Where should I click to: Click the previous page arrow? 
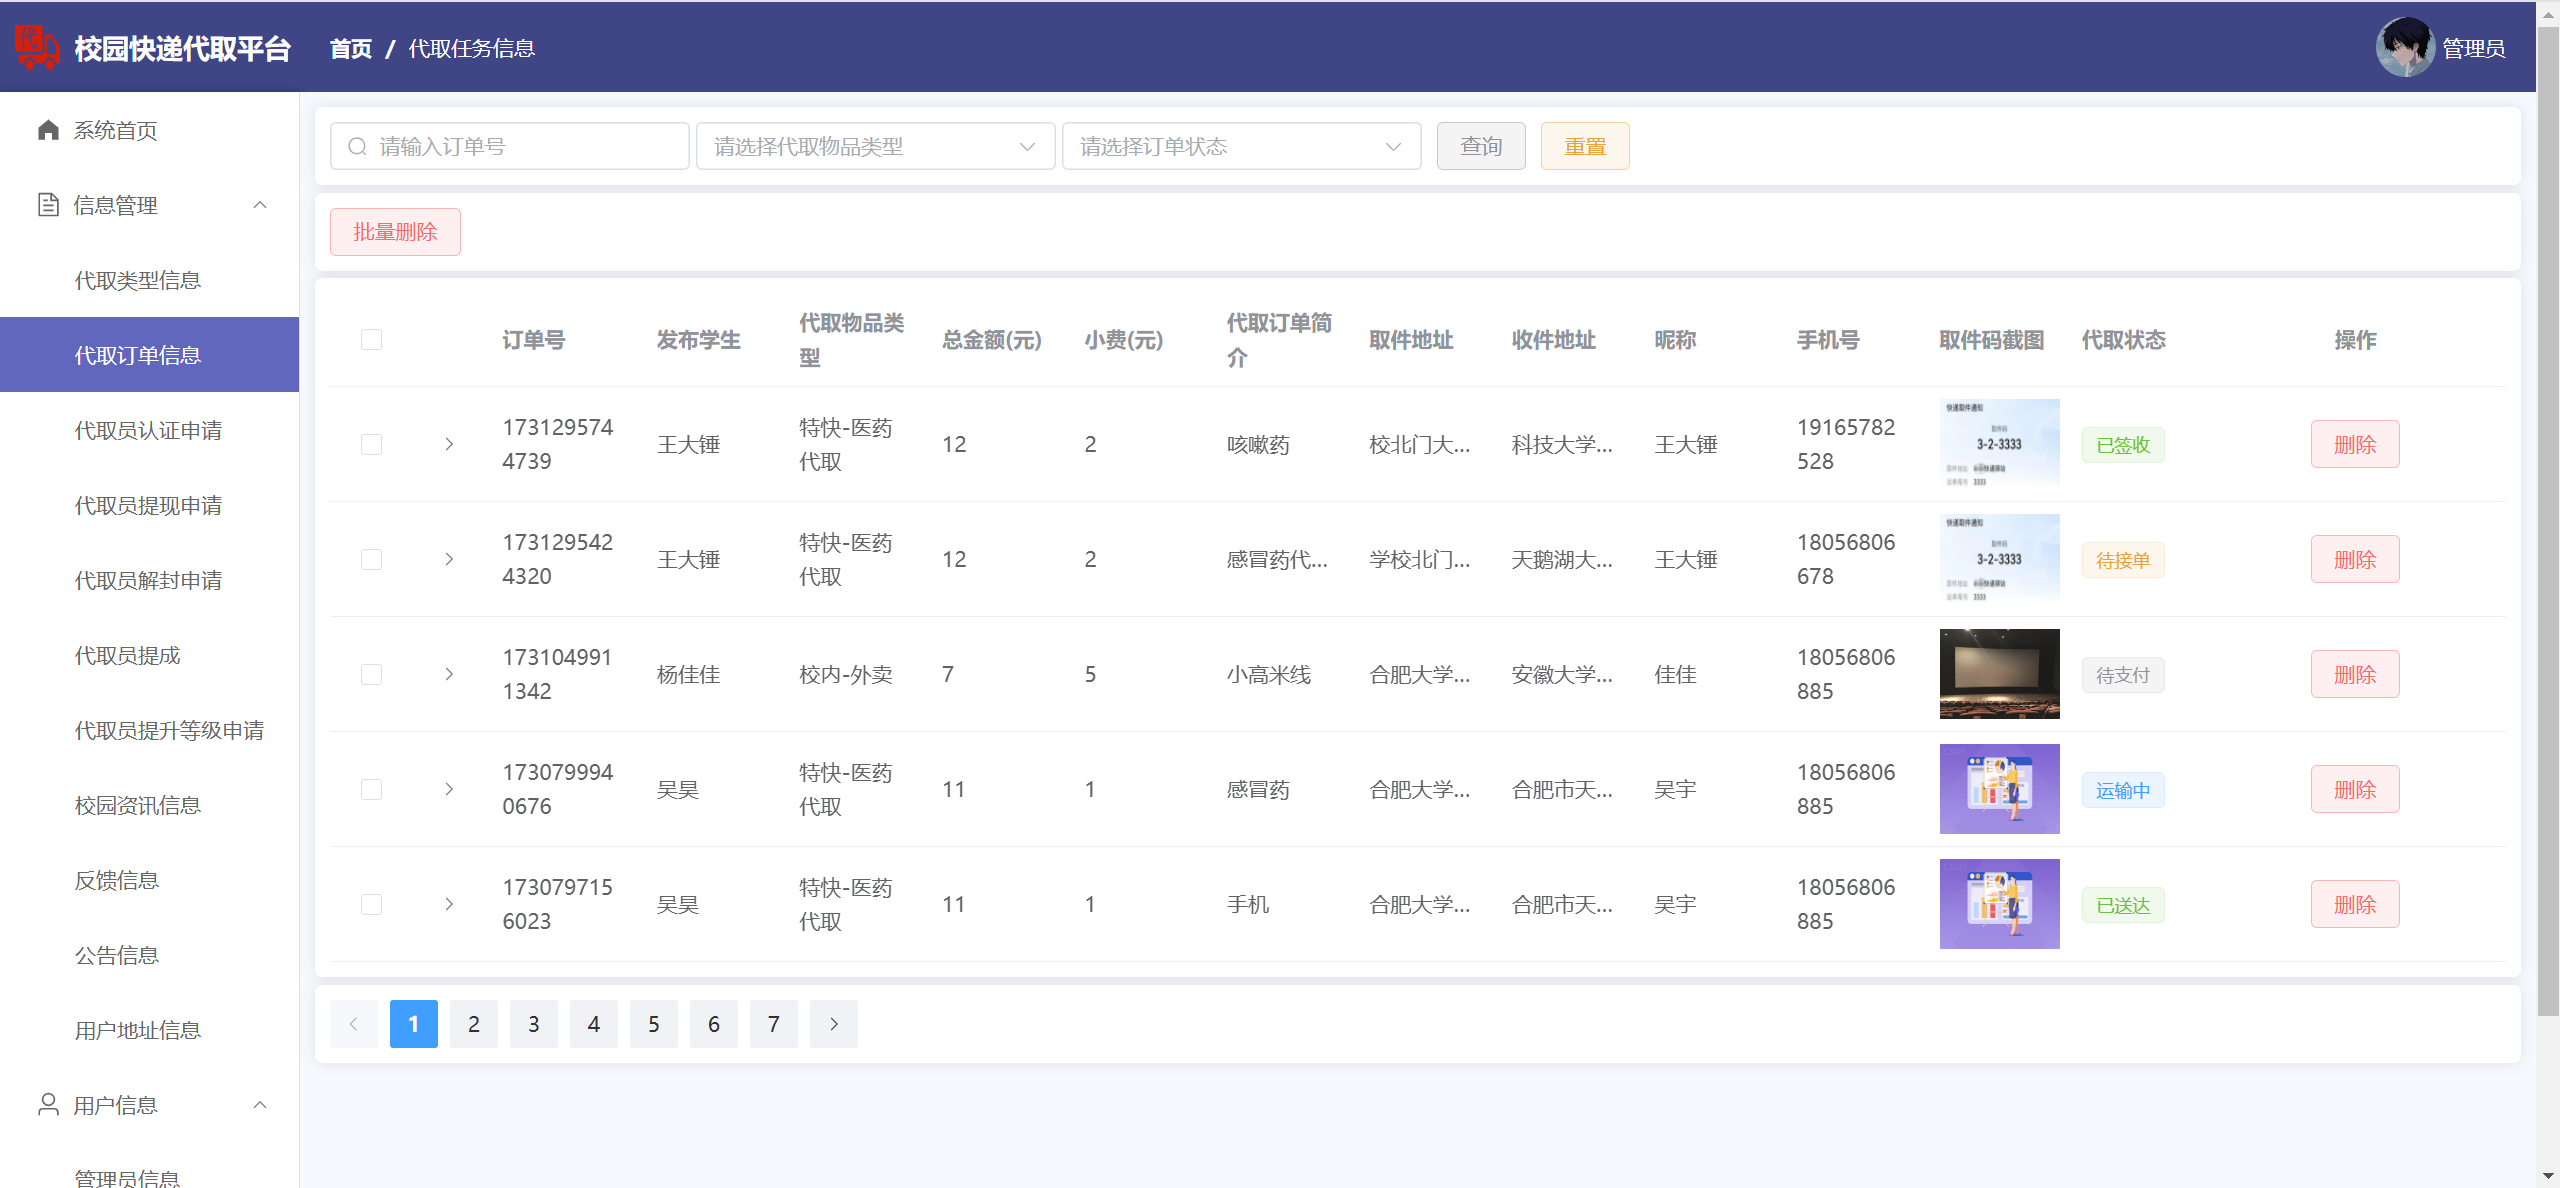(353, 1023)
